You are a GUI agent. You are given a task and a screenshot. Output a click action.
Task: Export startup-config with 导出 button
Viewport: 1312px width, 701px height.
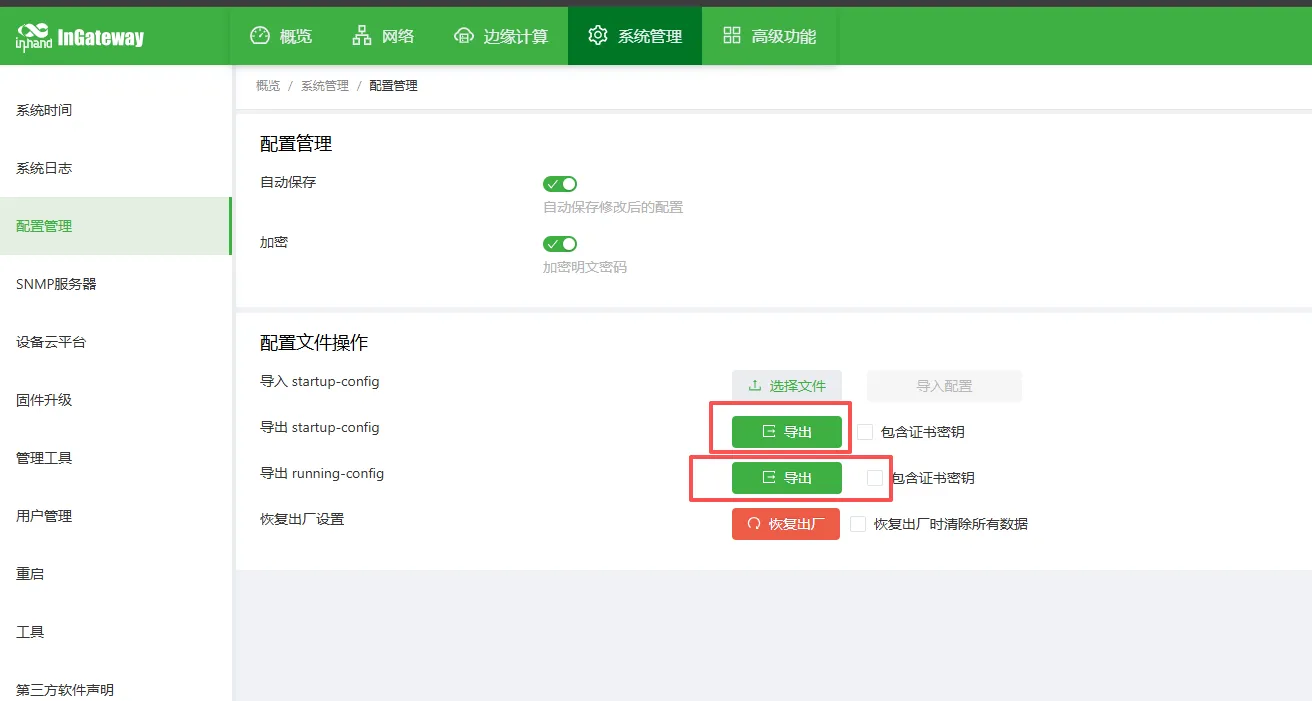787,432
